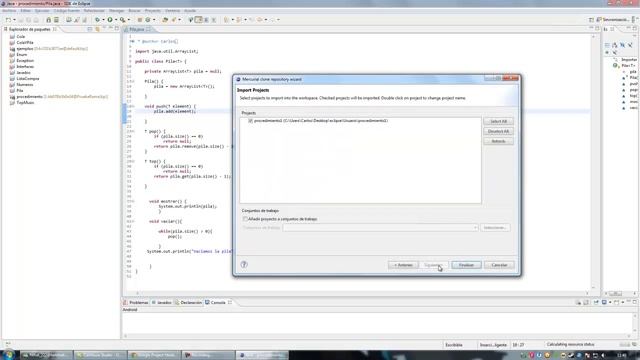Collapse the Pila() constructor fold marker

[132, 81]
